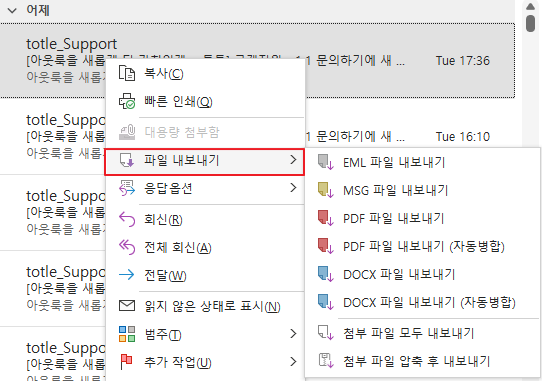
Task: Open the 파일 내보내기 menu entry
Action: [205, 162]
